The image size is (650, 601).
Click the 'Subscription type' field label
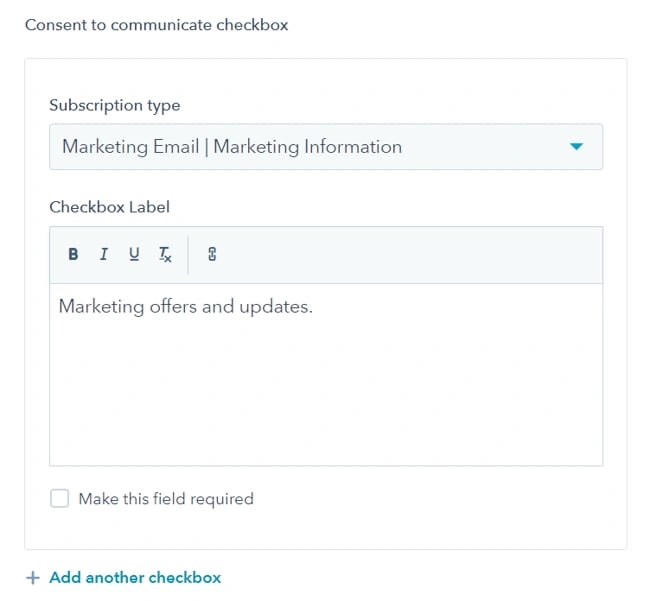tap(115, 105)
